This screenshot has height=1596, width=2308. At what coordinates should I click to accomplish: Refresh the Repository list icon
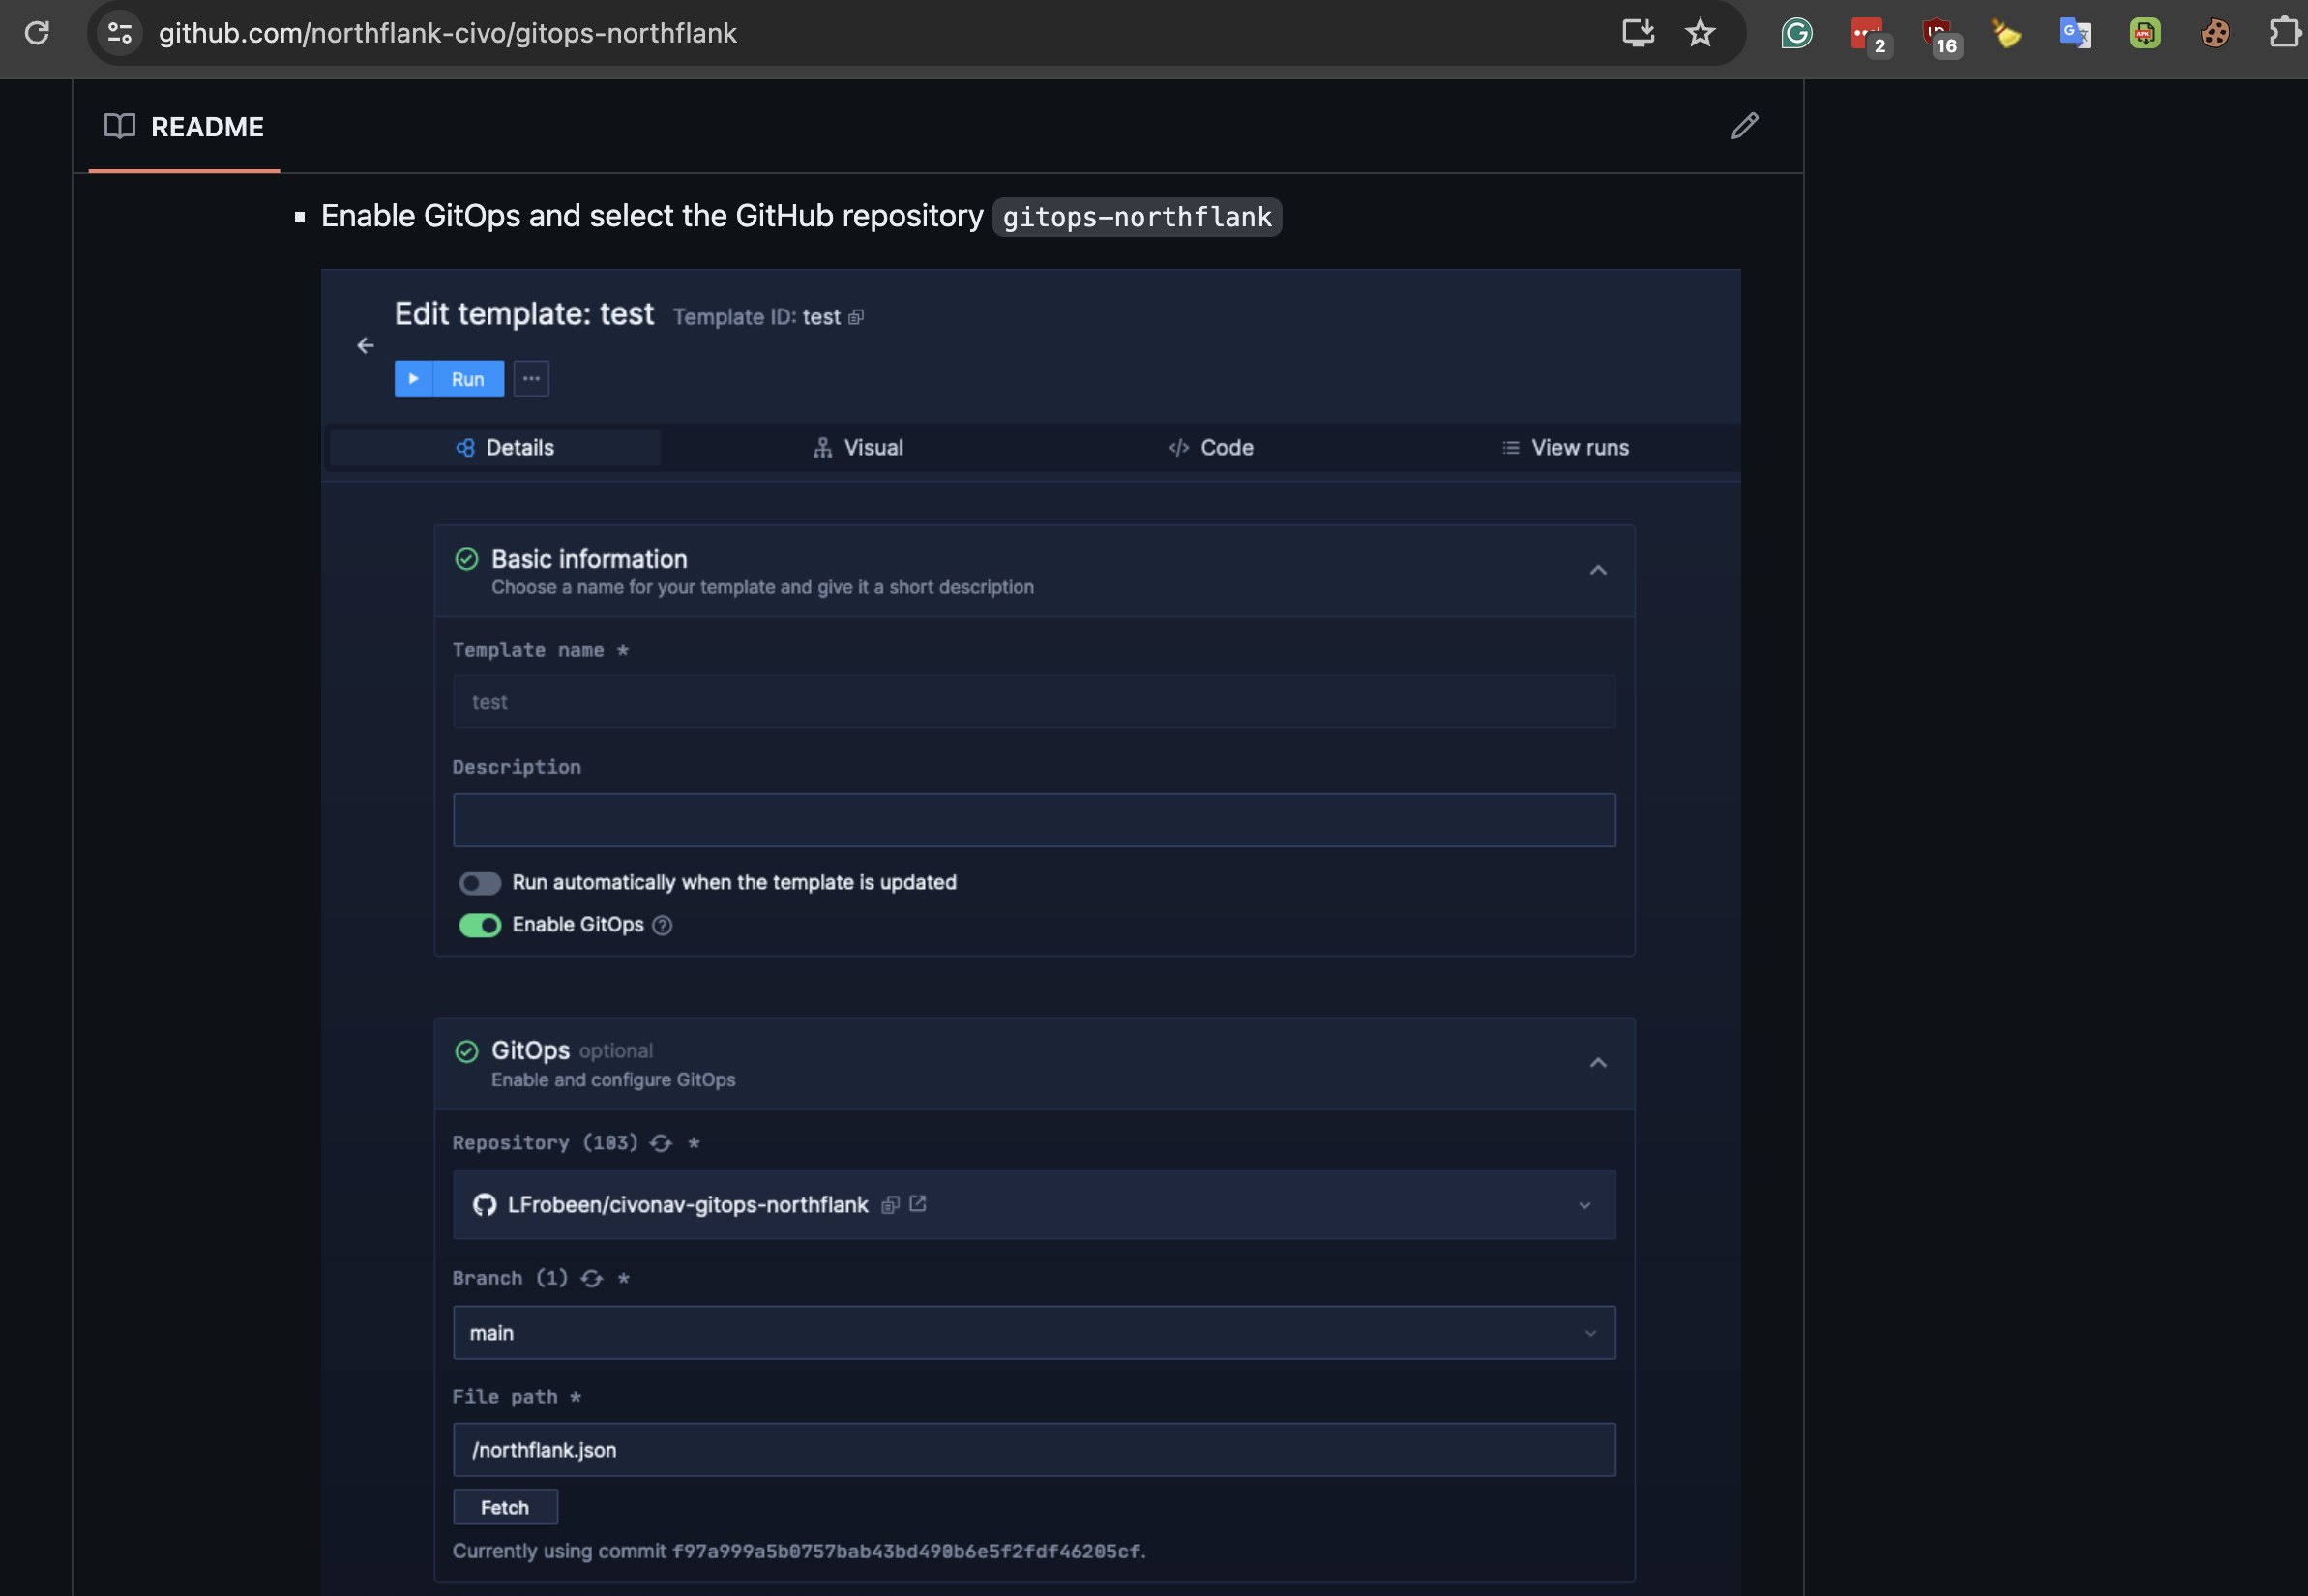(x=661, y=1143)
